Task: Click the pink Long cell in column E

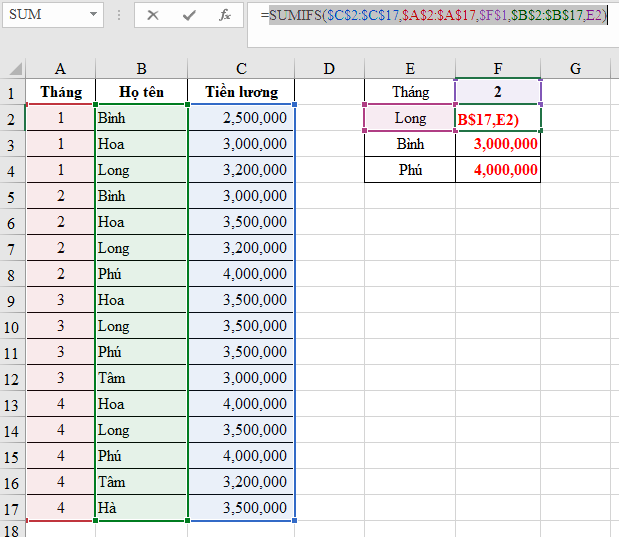Action: (409, 118)
